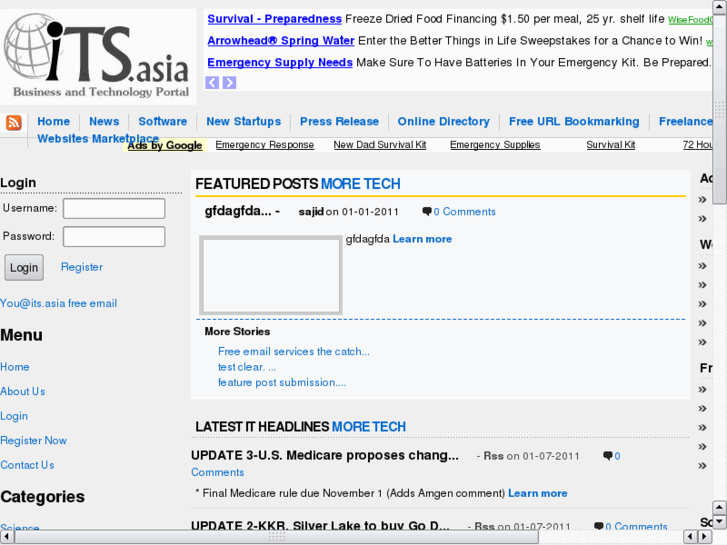Image resolution: width=727 pixels, height=545 pixels.
Task: Click the vertical scrollbar up arrow
Action: [720, 7]
